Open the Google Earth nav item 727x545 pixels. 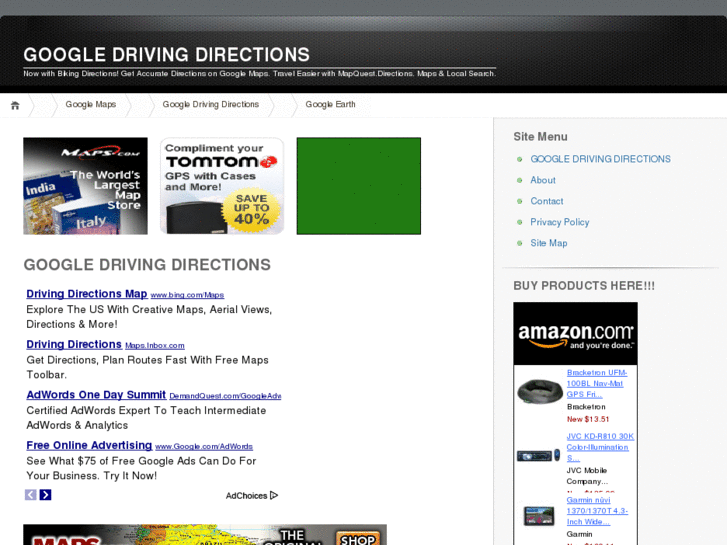click(330, 104)
